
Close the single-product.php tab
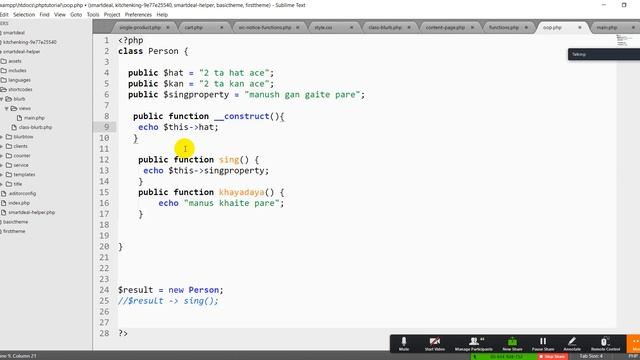pyautogui.click(x=168, y=27)
